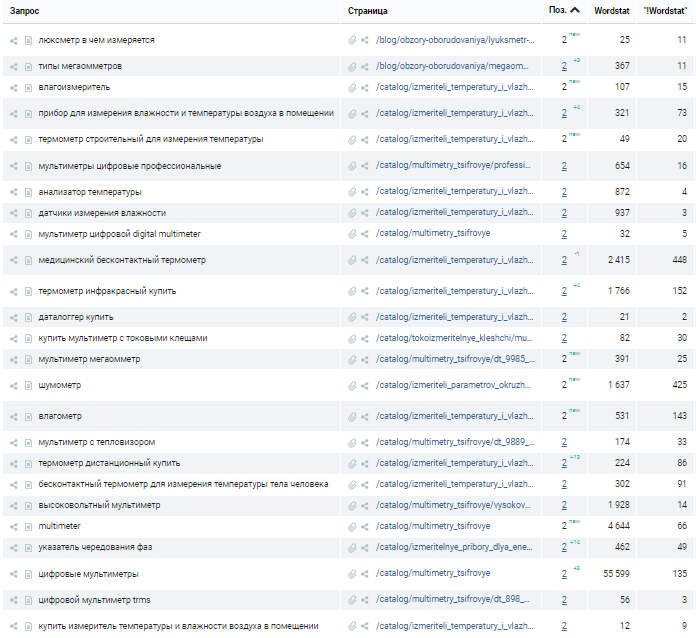Click the paperclip icon in 'влагометр' row
The height and width of the screenshot is (638, 696).
(x=352, y=417)
